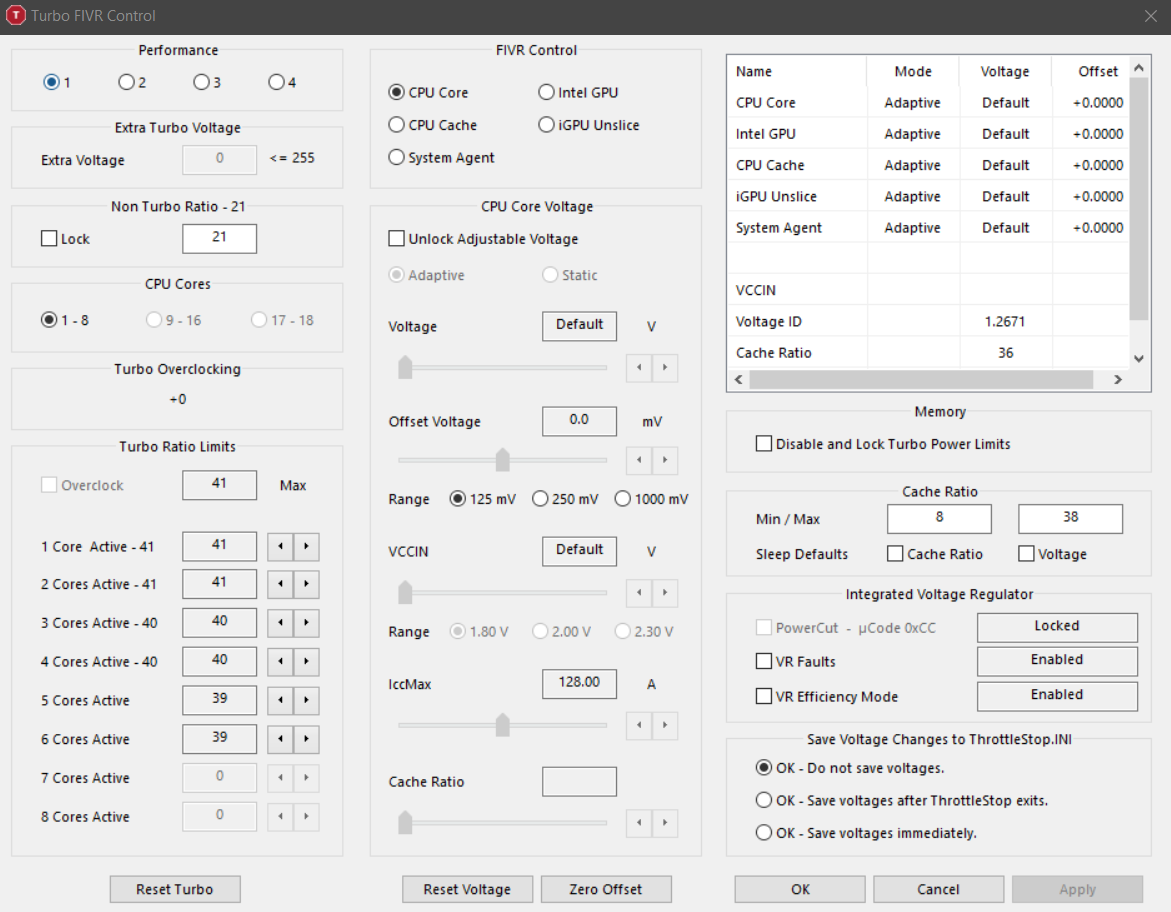Nudge Offset Voltage left with arrow
This screenshot has height=912, width=1171.
639,459
